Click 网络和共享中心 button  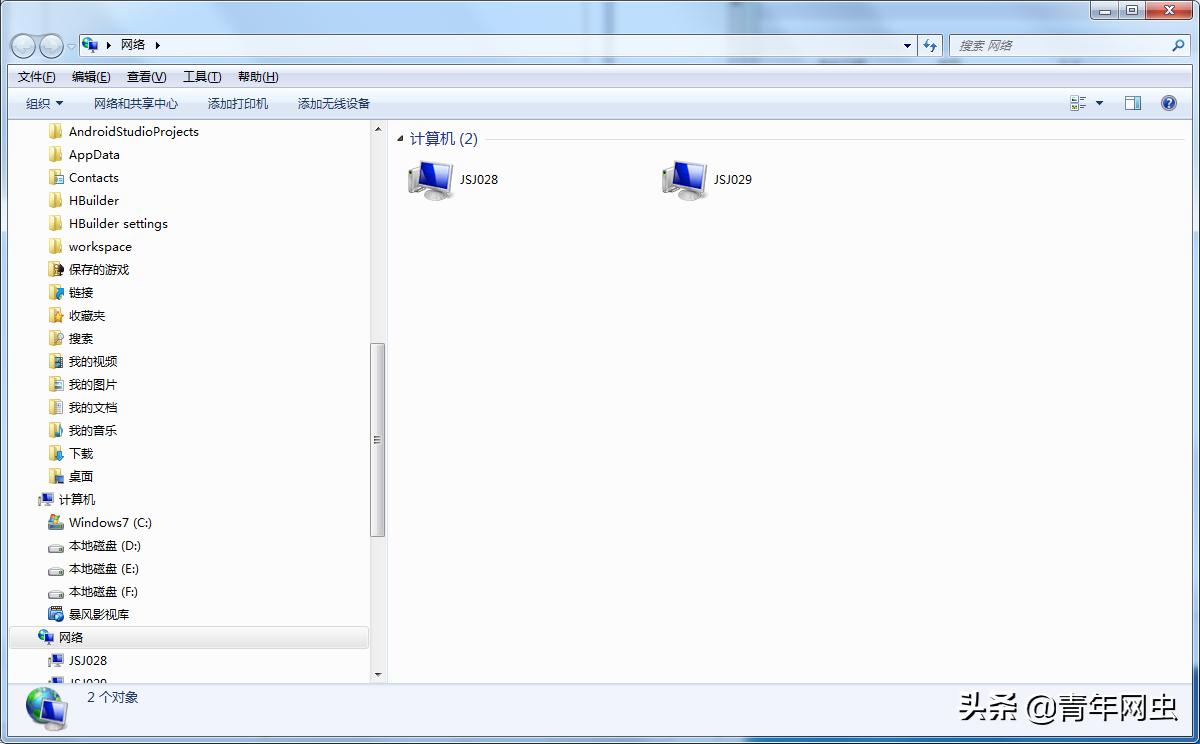(136, 103)
